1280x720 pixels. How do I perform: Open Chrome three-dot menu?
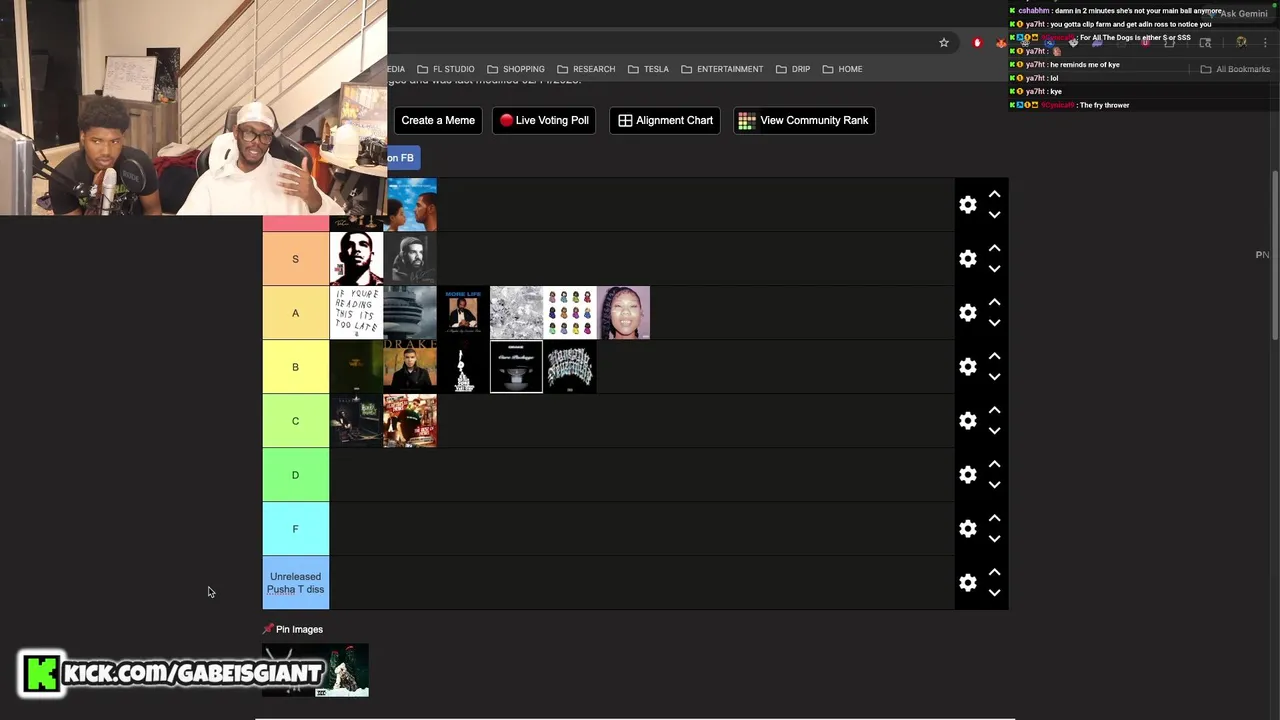coord(1265,43)
